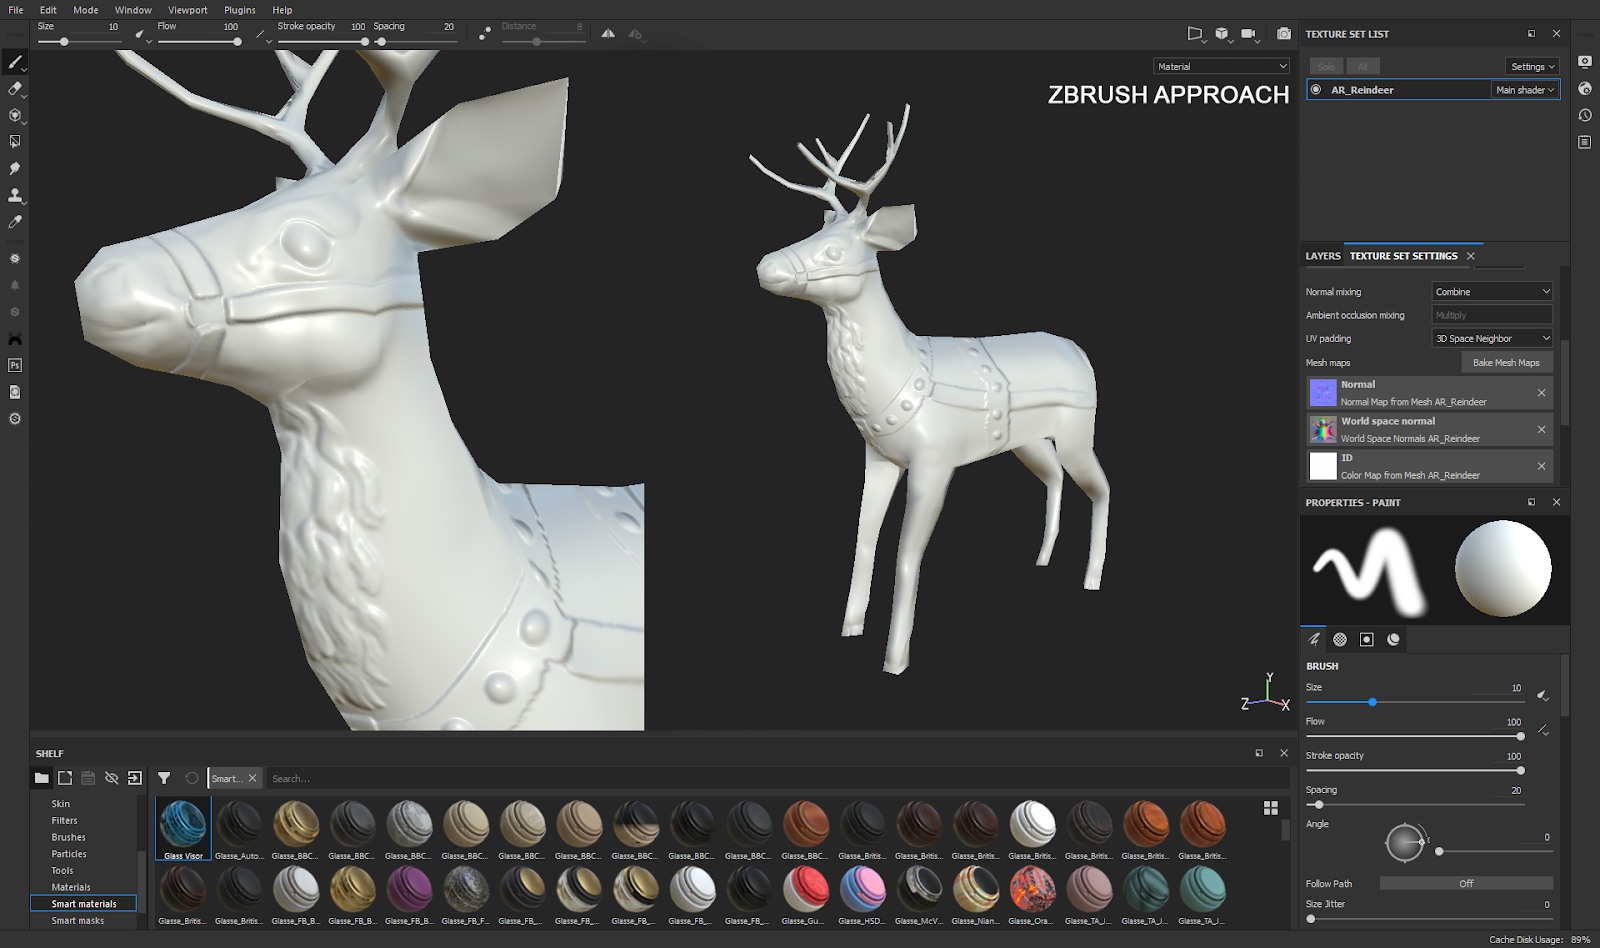Click the Photoshop export icon
The image size is (1600, 948).
click(15, 366)
